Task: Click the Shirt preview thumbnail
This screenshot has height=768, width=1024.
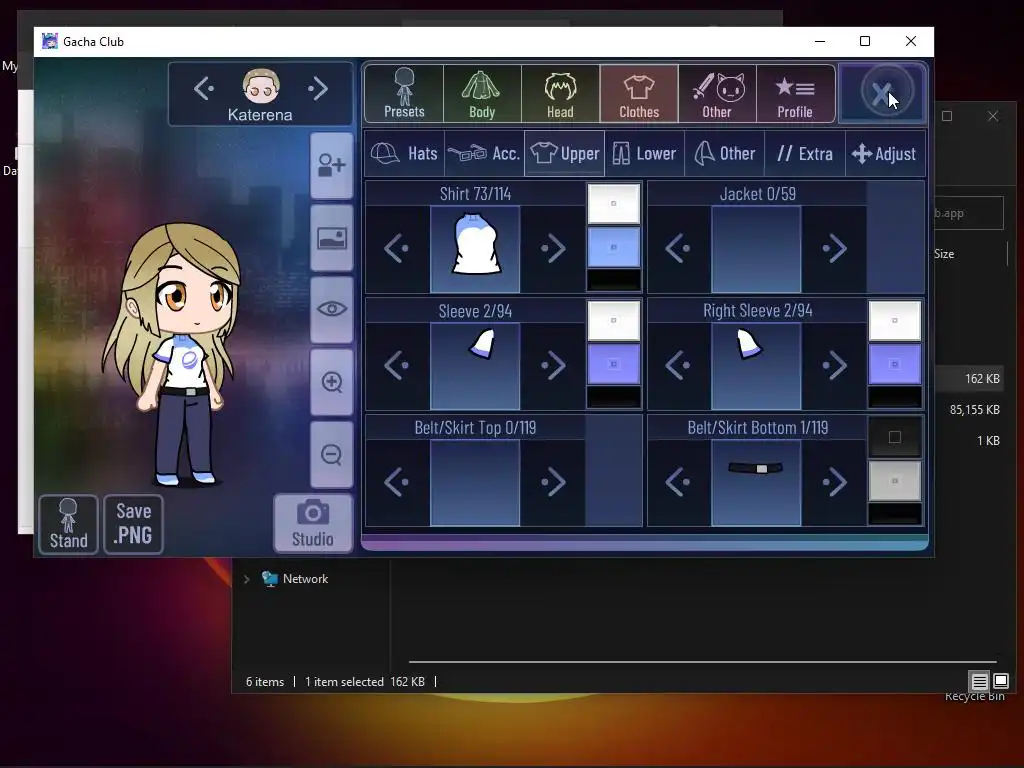Action: (x=475, y=249)
